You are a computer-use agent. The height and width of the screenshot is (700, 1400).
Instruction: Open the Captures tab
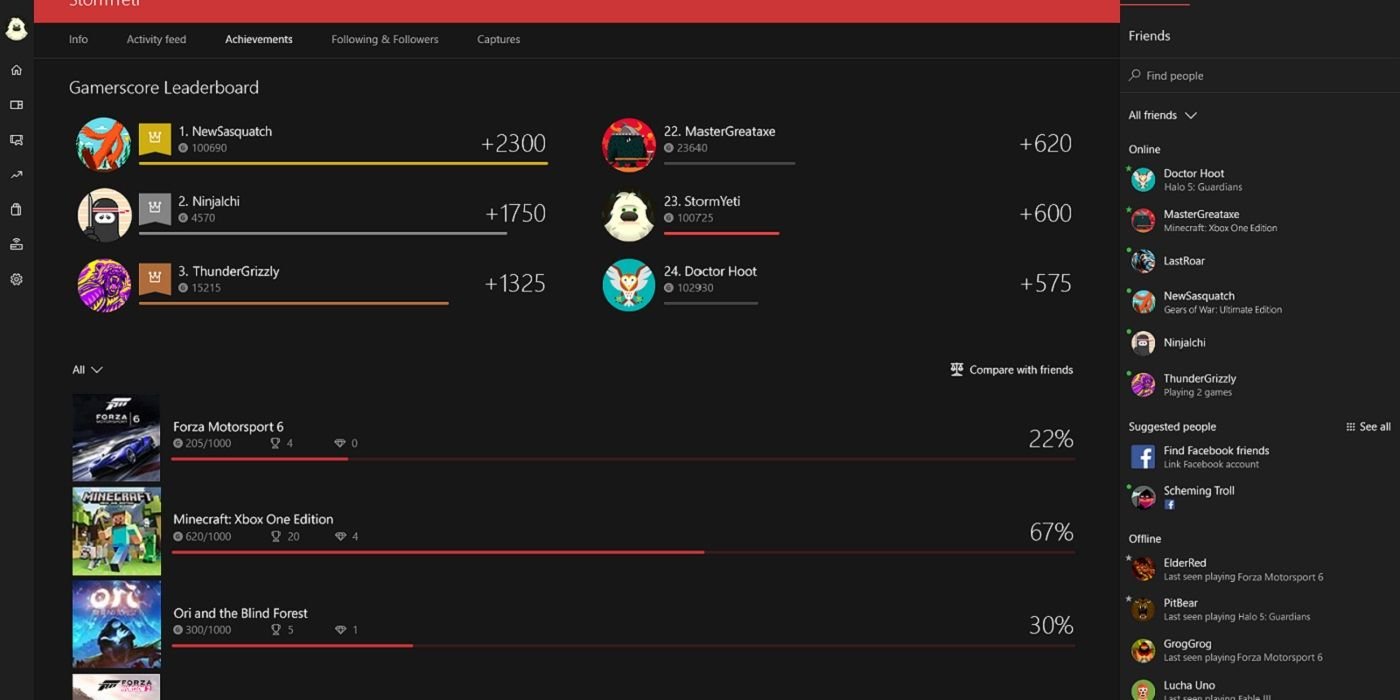pos(499,39)
